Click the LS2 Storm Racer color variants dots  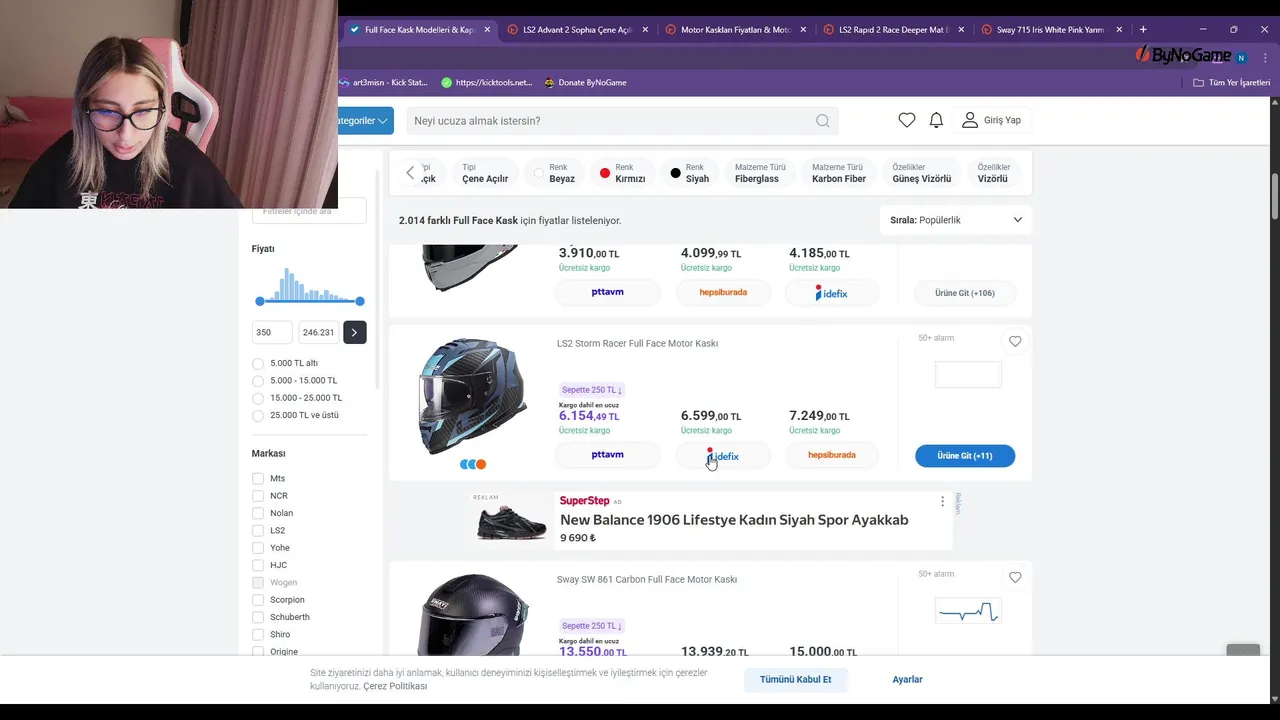coord(473,464)
